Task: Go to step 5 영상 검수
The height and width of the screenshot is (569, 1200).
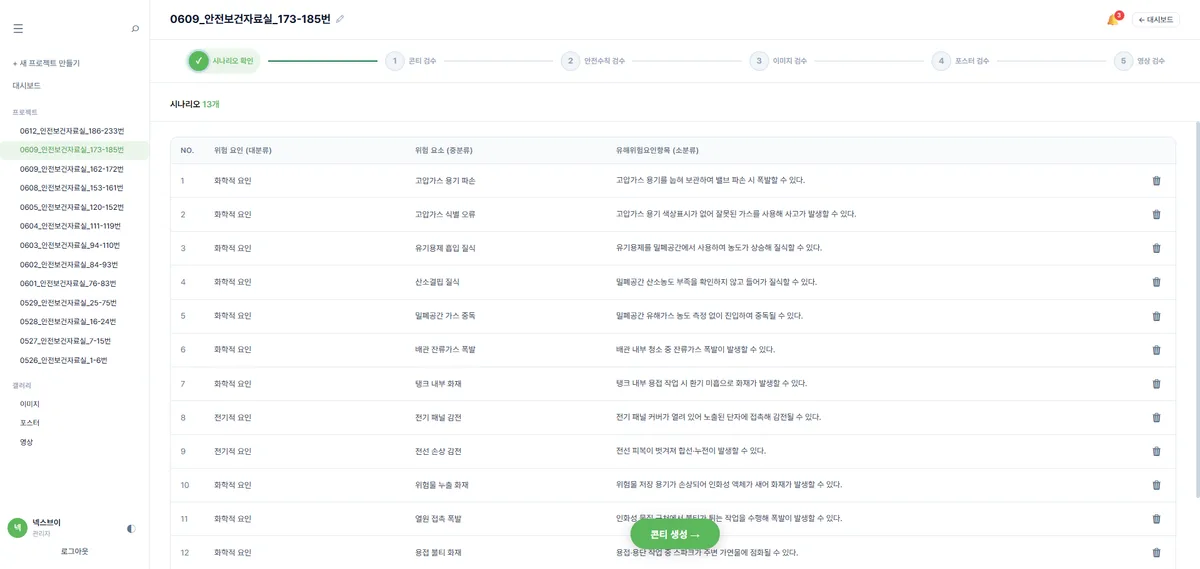Action: (x=1140, y=61)
